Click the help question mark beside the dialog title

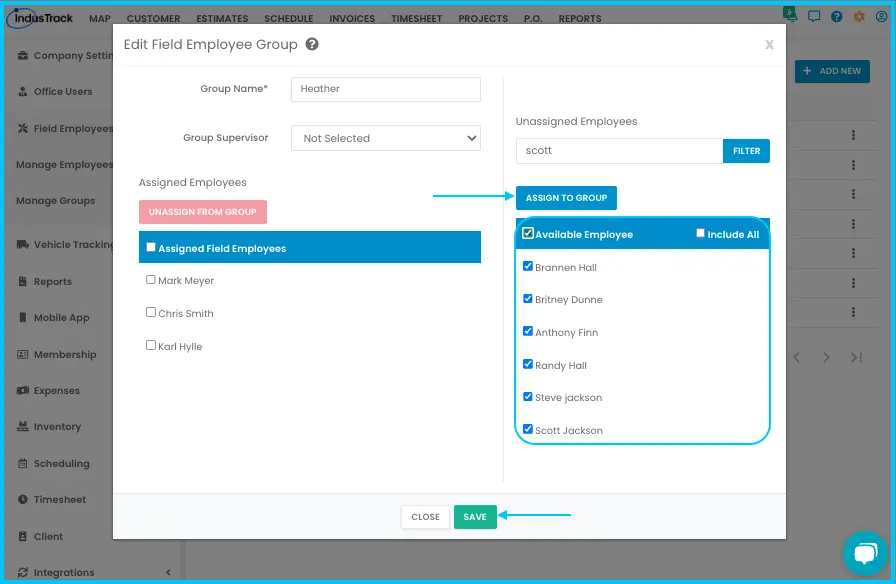[311, 44]
